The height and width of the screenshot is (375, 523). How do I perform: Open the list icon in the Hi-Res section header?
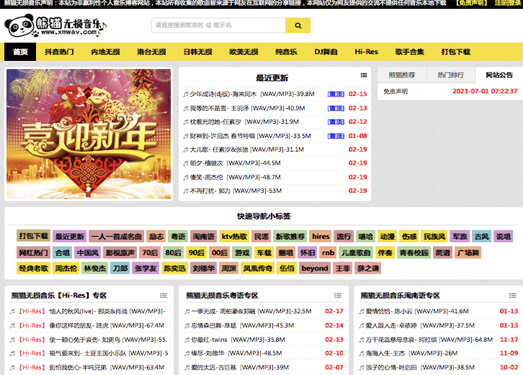[x=163, y=296]
